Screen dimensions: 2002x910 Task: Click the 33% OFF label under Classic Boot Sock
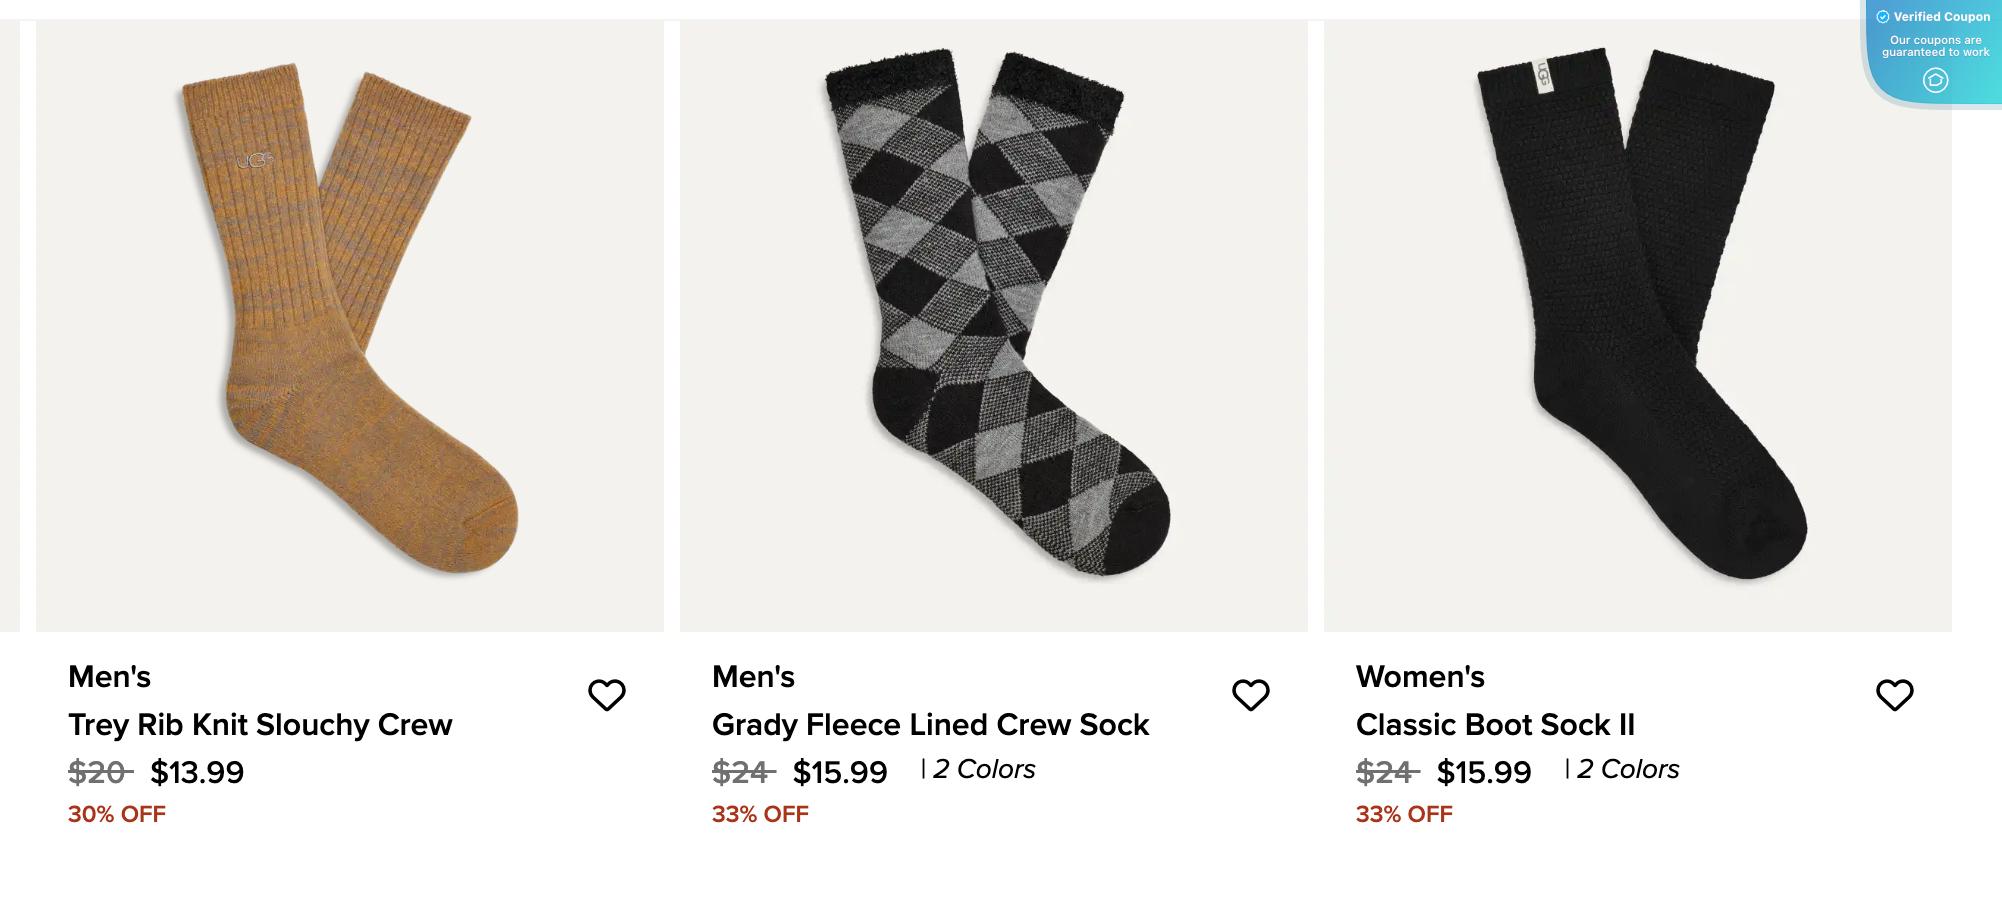(1404, 814)
